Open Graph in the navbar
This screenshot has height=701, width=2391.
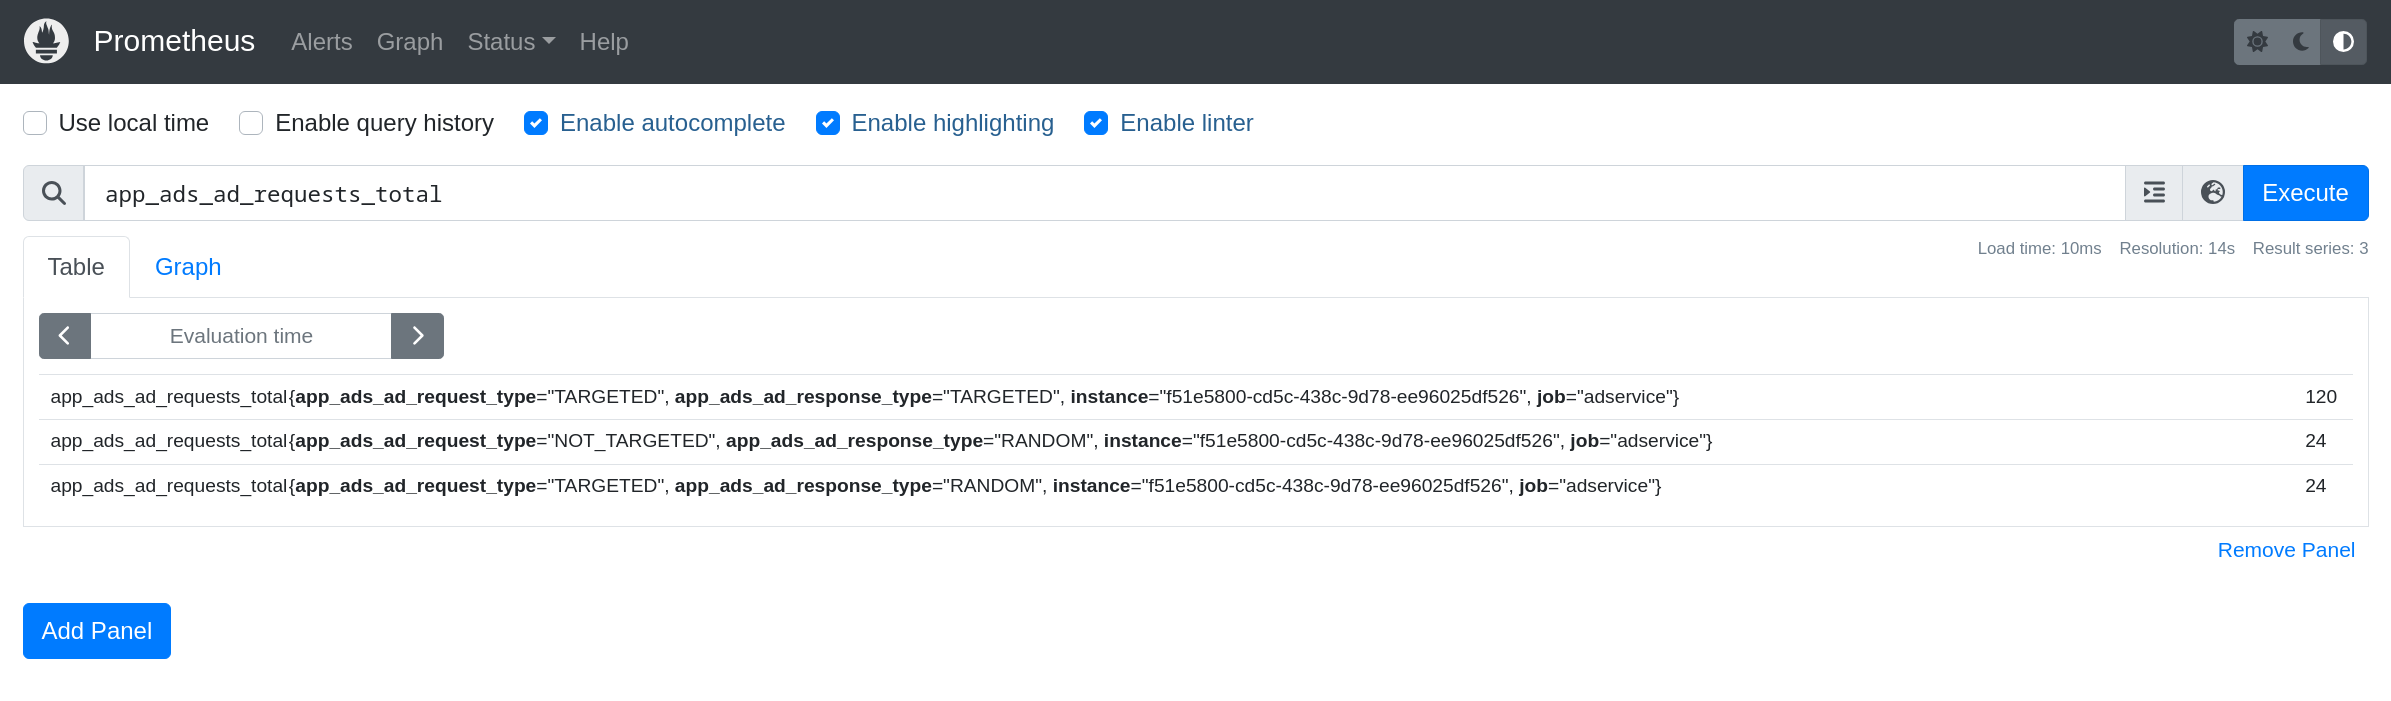click(x=410, y=42)
